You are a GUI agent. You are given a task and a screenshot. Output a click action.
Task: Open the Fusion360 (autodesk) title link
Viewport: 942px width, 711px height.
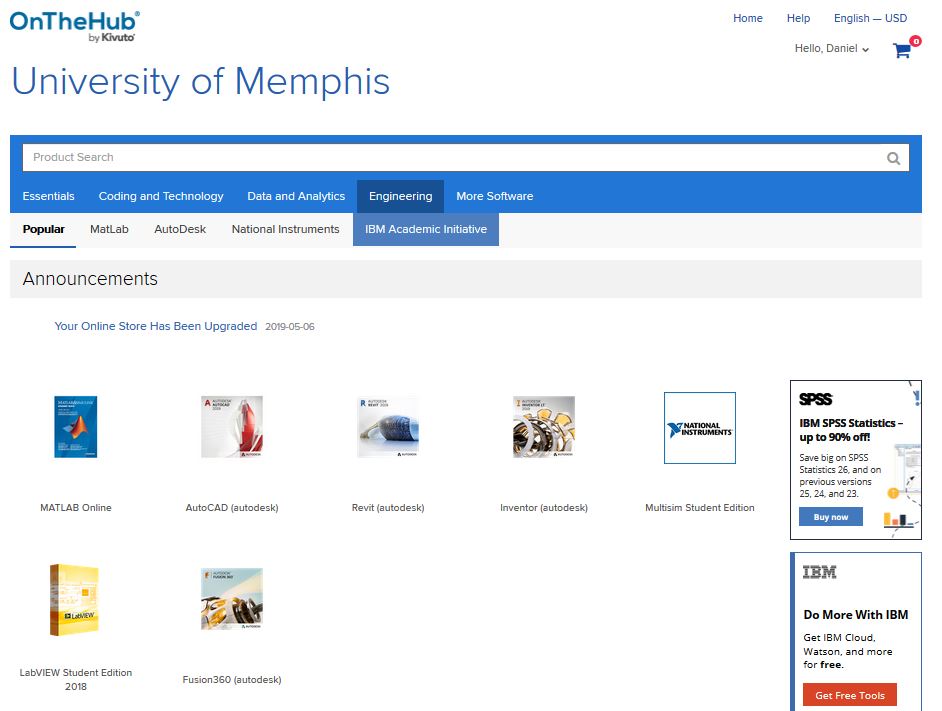[232, 680]
